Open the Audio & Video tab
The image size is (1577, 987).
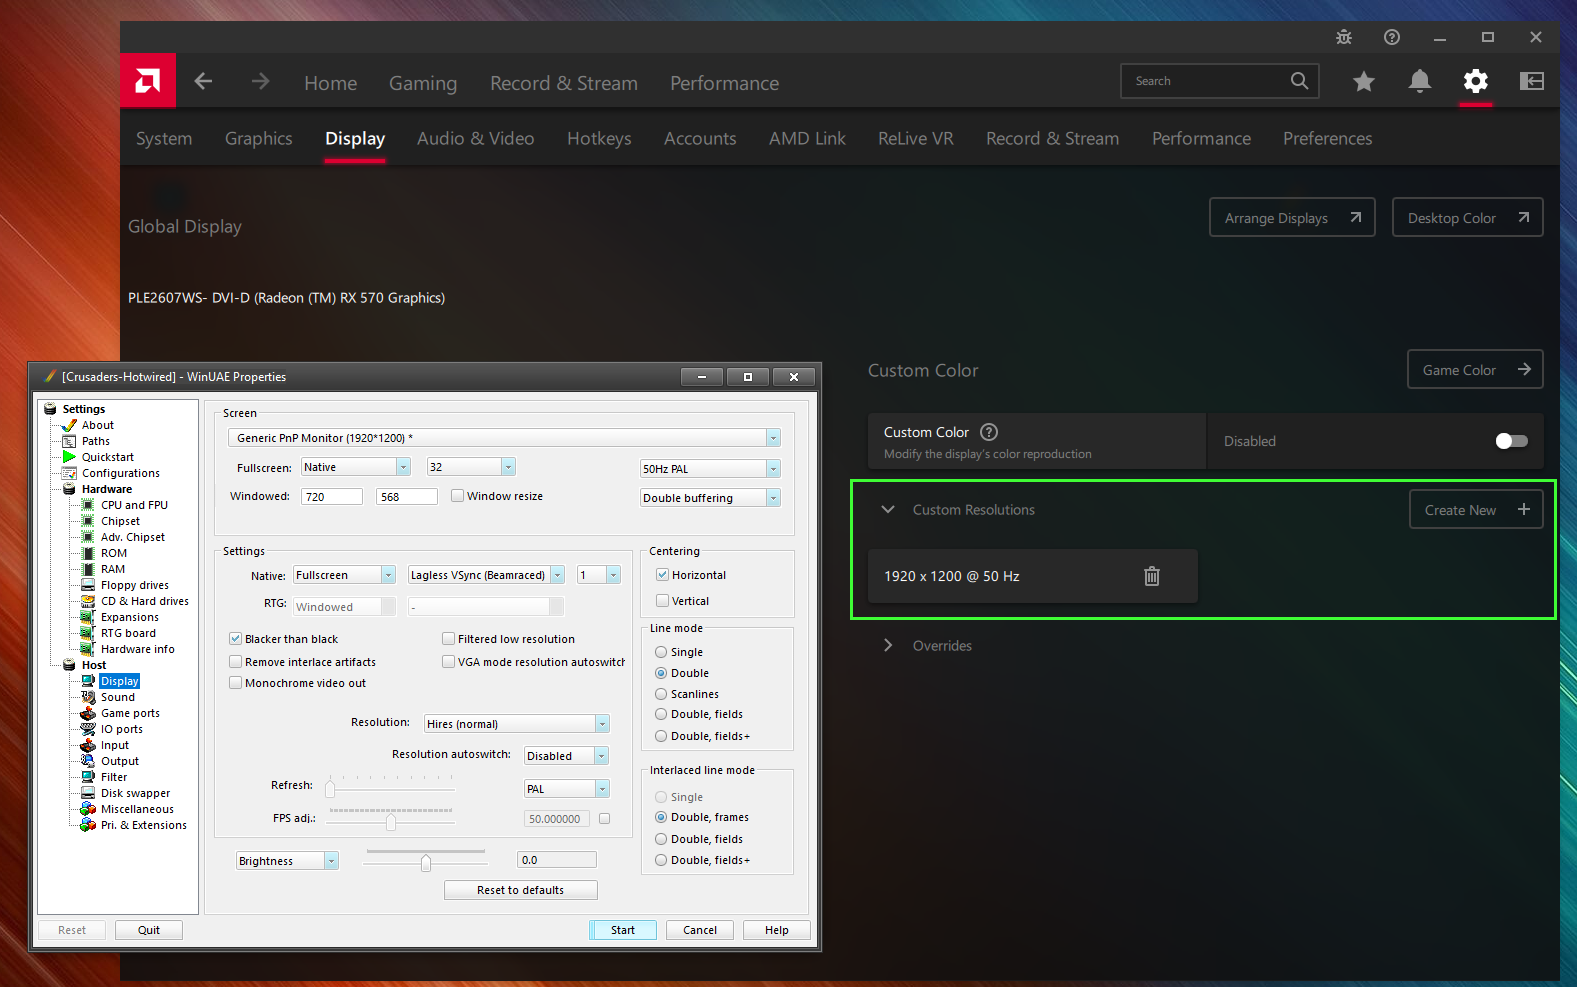[x=476, y=139]
